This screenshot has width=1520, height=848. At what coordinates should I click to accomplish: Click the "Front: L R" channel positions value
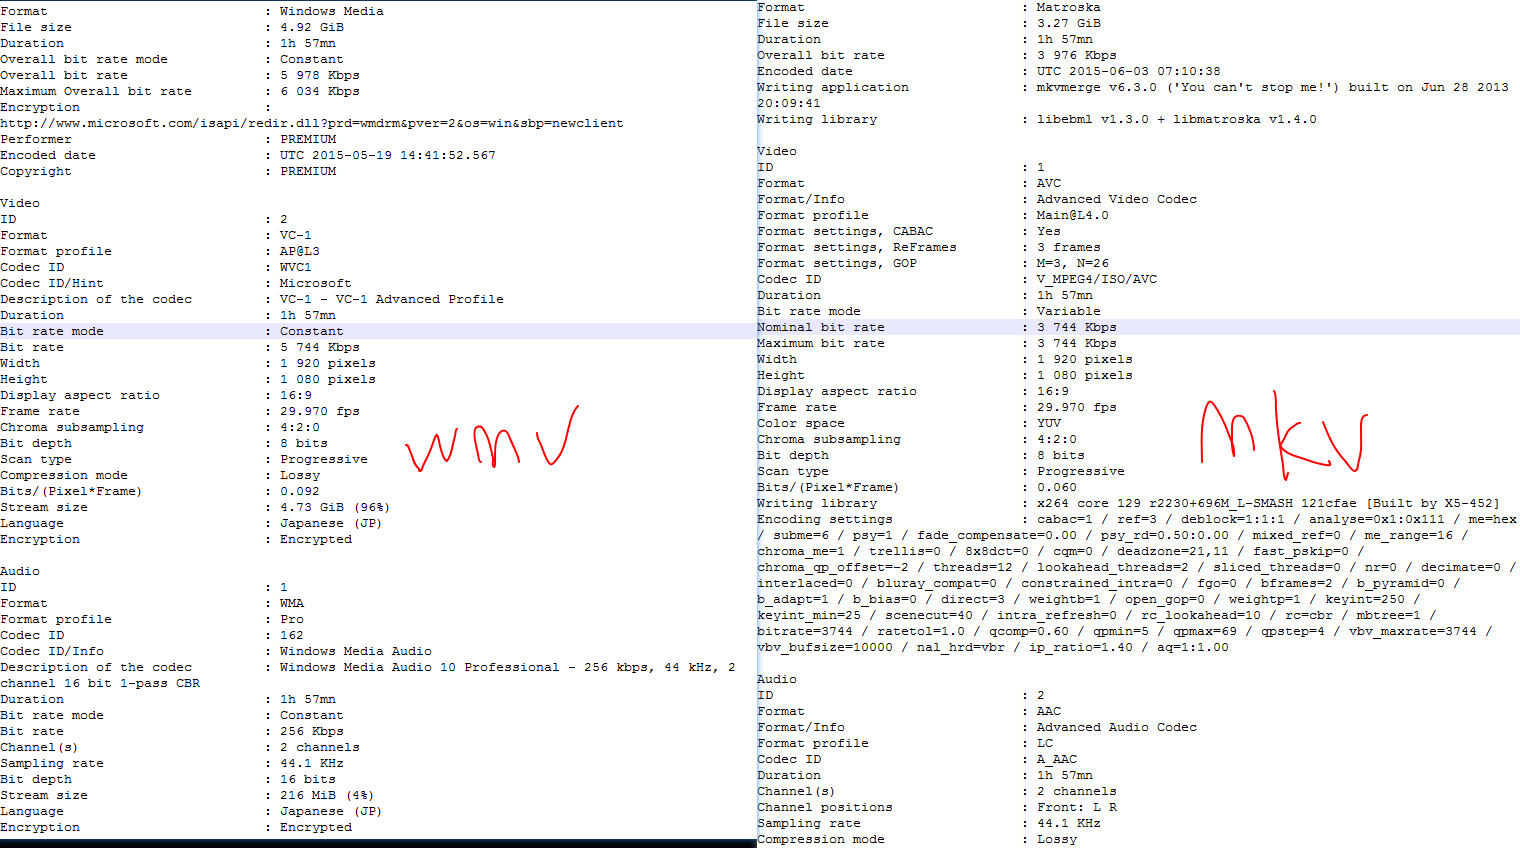point(1076,807)
